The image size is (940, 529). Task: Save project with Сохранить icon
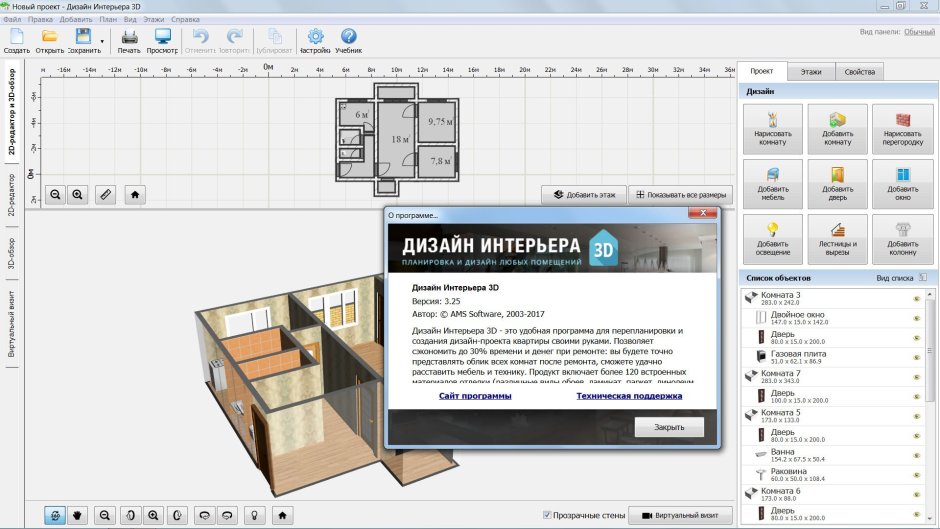tap(83, 37)
